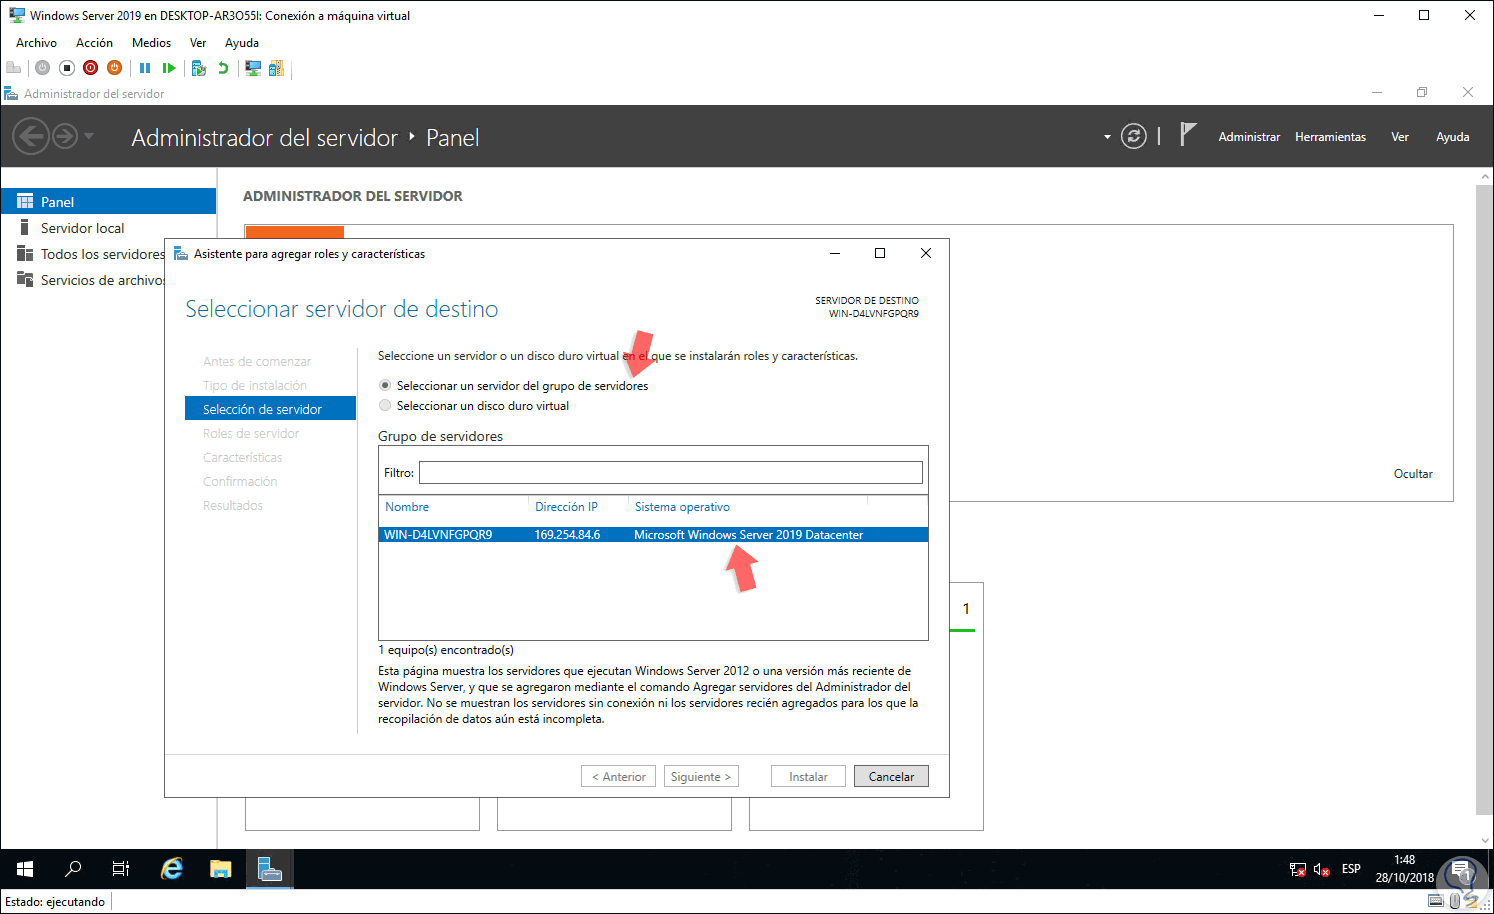The image size is (1494, 914).
Task: Click the Instalar button
Action: pyautogui.click(x=808, y=777)
